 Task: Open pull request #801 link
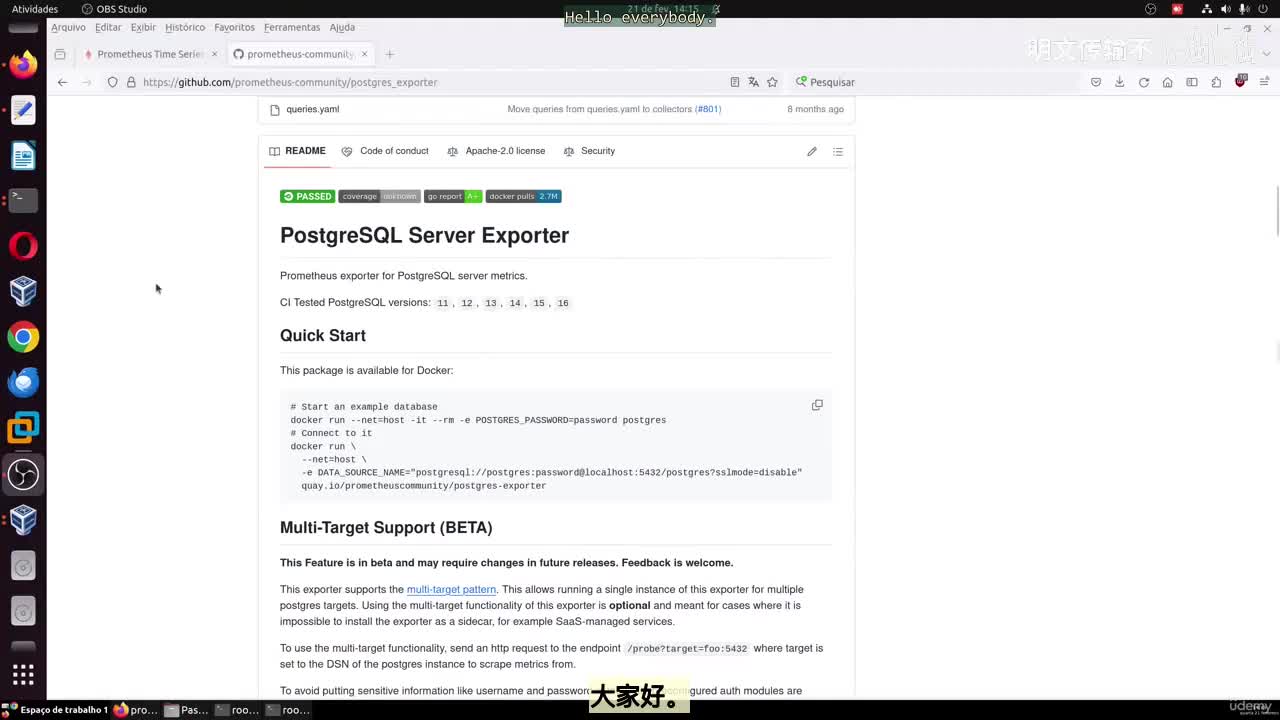pyautogui.click(x=708, y=109)
